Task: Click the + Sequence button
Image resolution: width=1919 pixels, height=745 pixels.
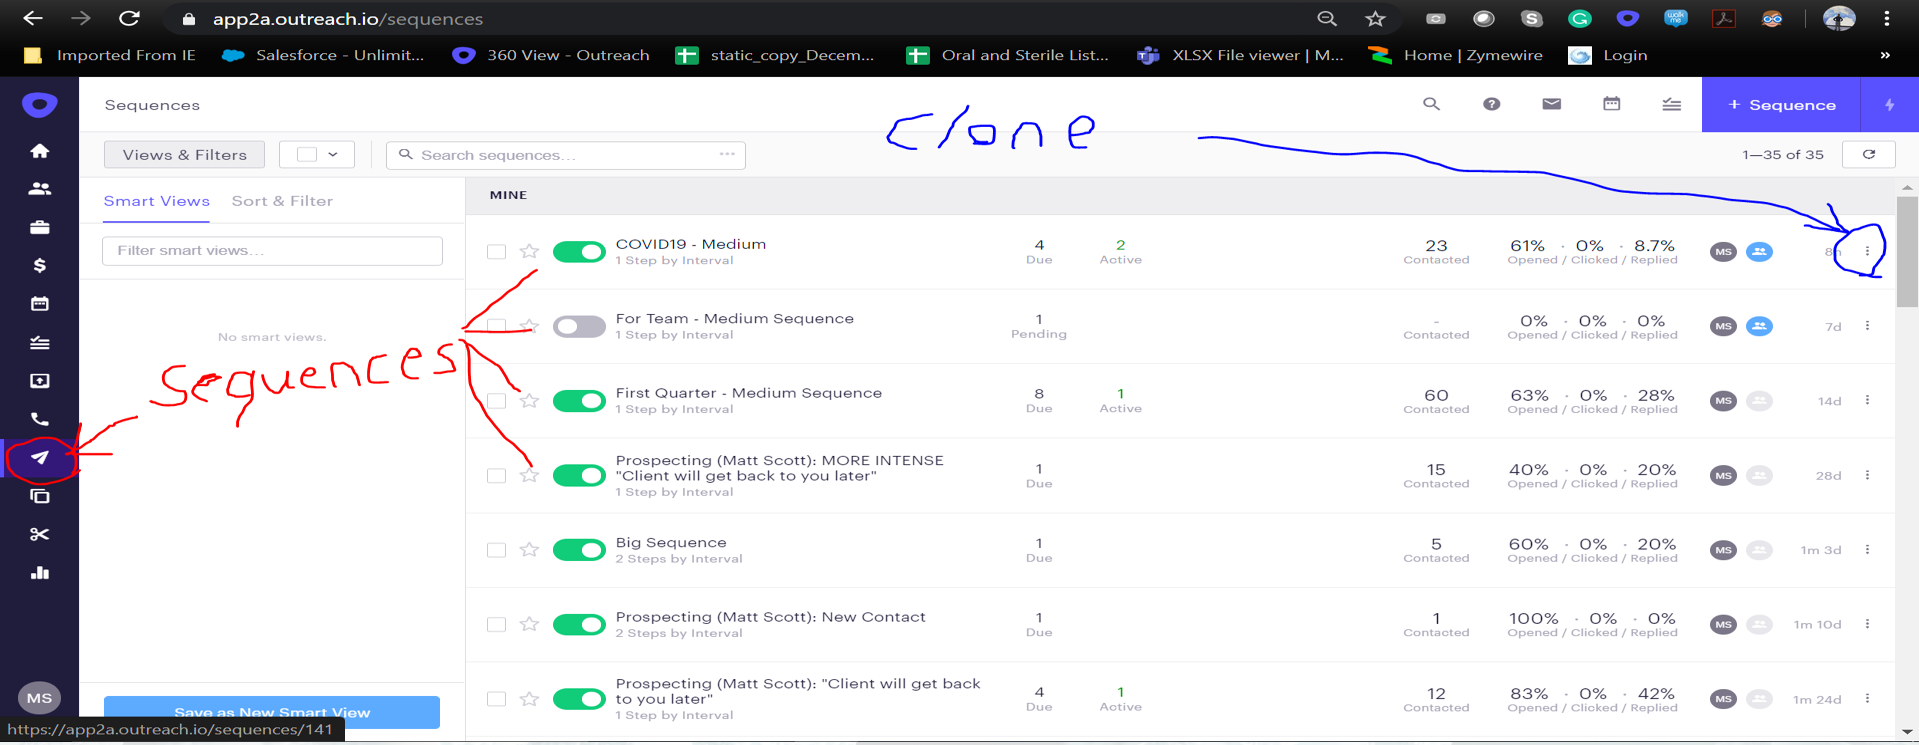Action: (x=1781, y=105)
